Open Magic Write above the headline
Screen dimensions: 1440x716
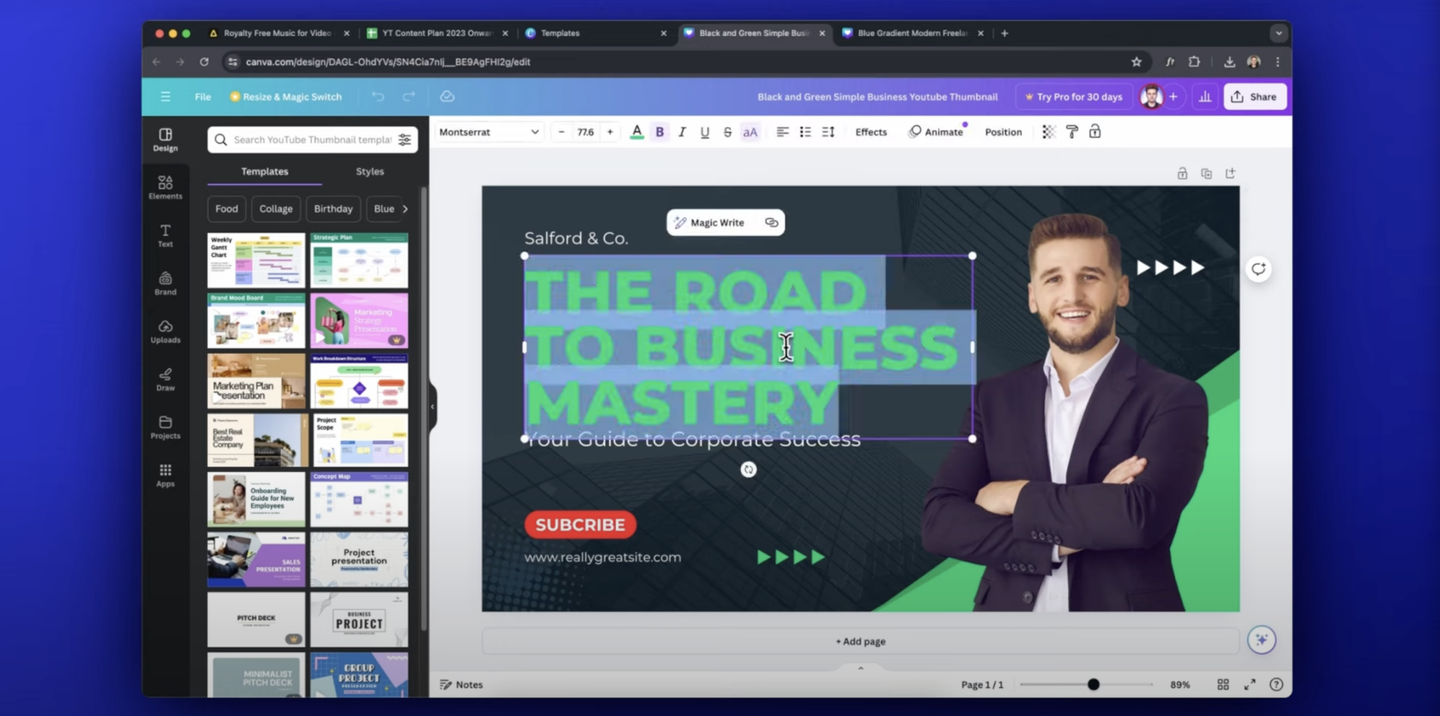[x=714, y=222]
